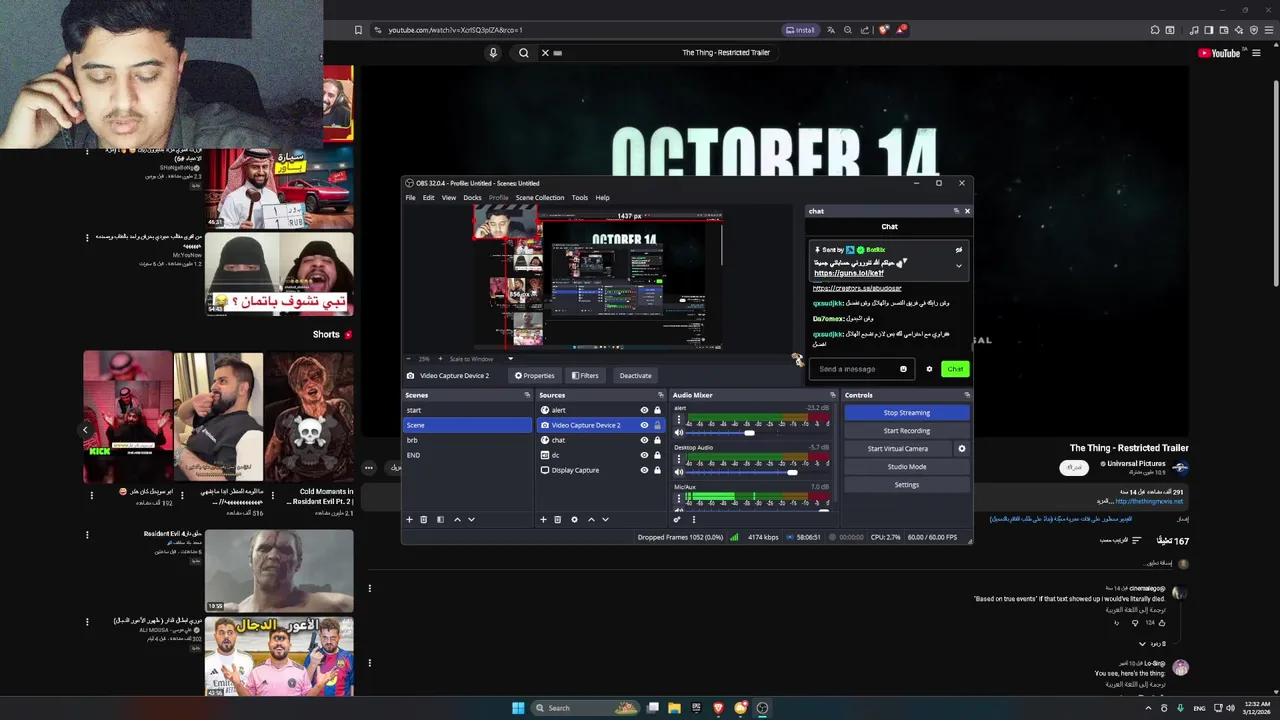Open the File menu in OBS

(x=410, y=198)
